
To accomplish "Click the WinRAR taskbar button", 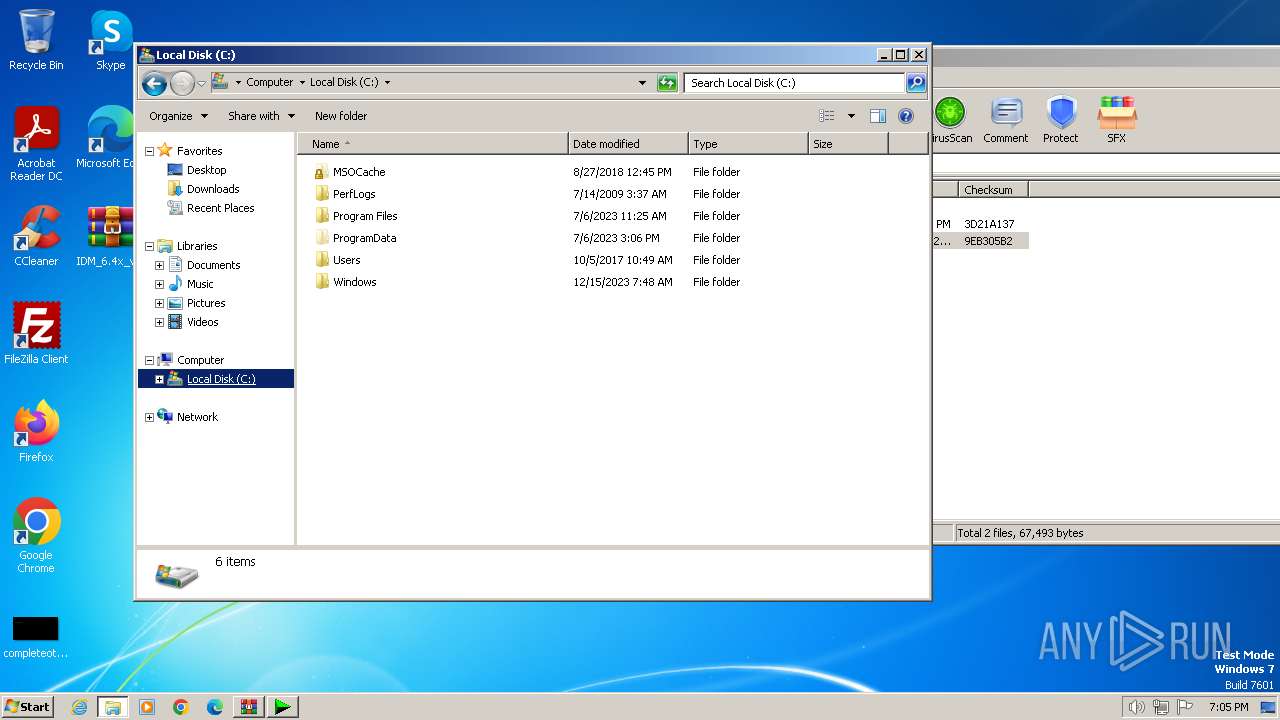I will 249,706.
